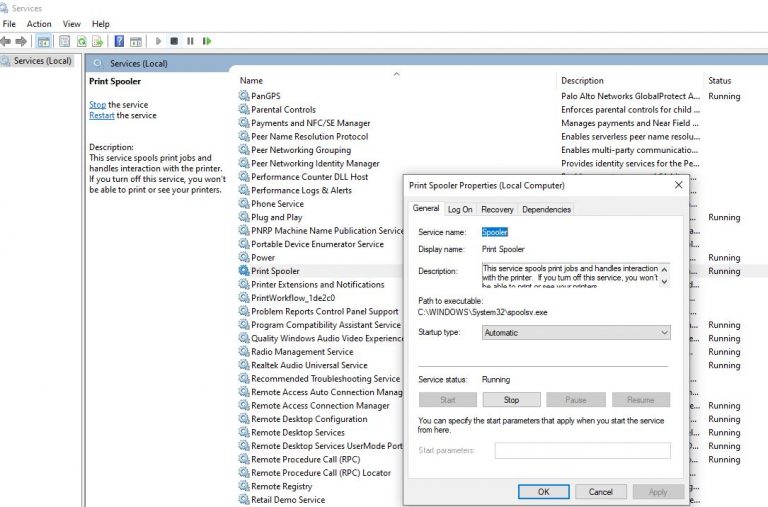Click the Stop button in the properties dialog

(511, 400)
